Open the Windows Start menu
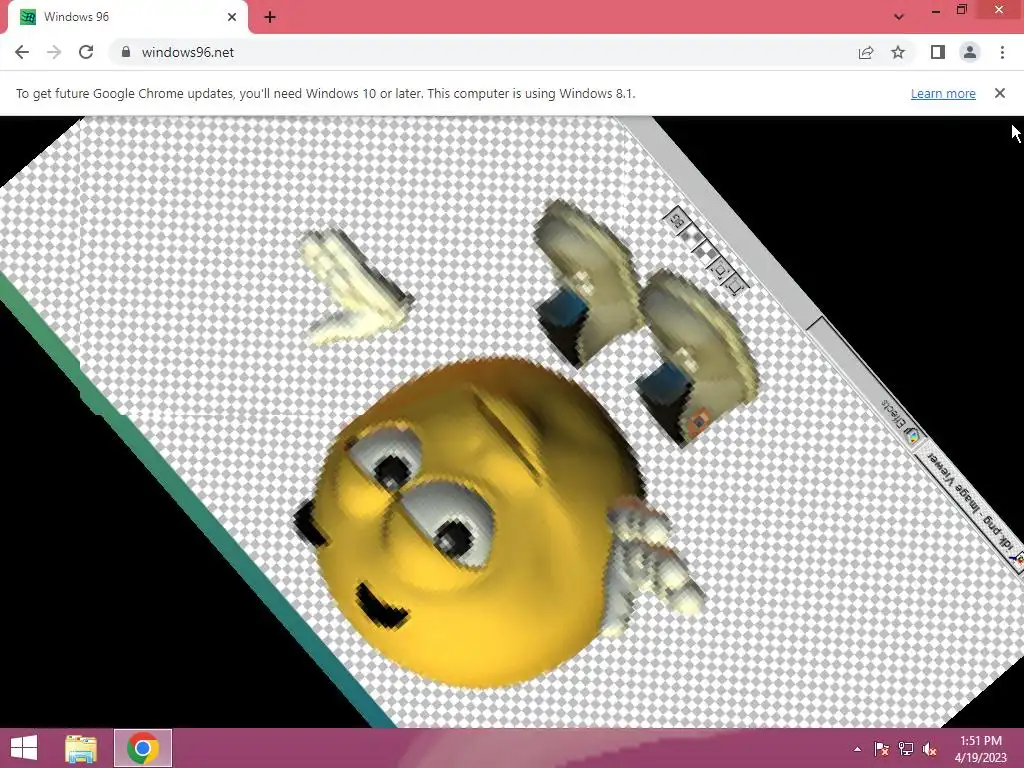Viewport: 1024px width, 768px height. click(24, 748)
